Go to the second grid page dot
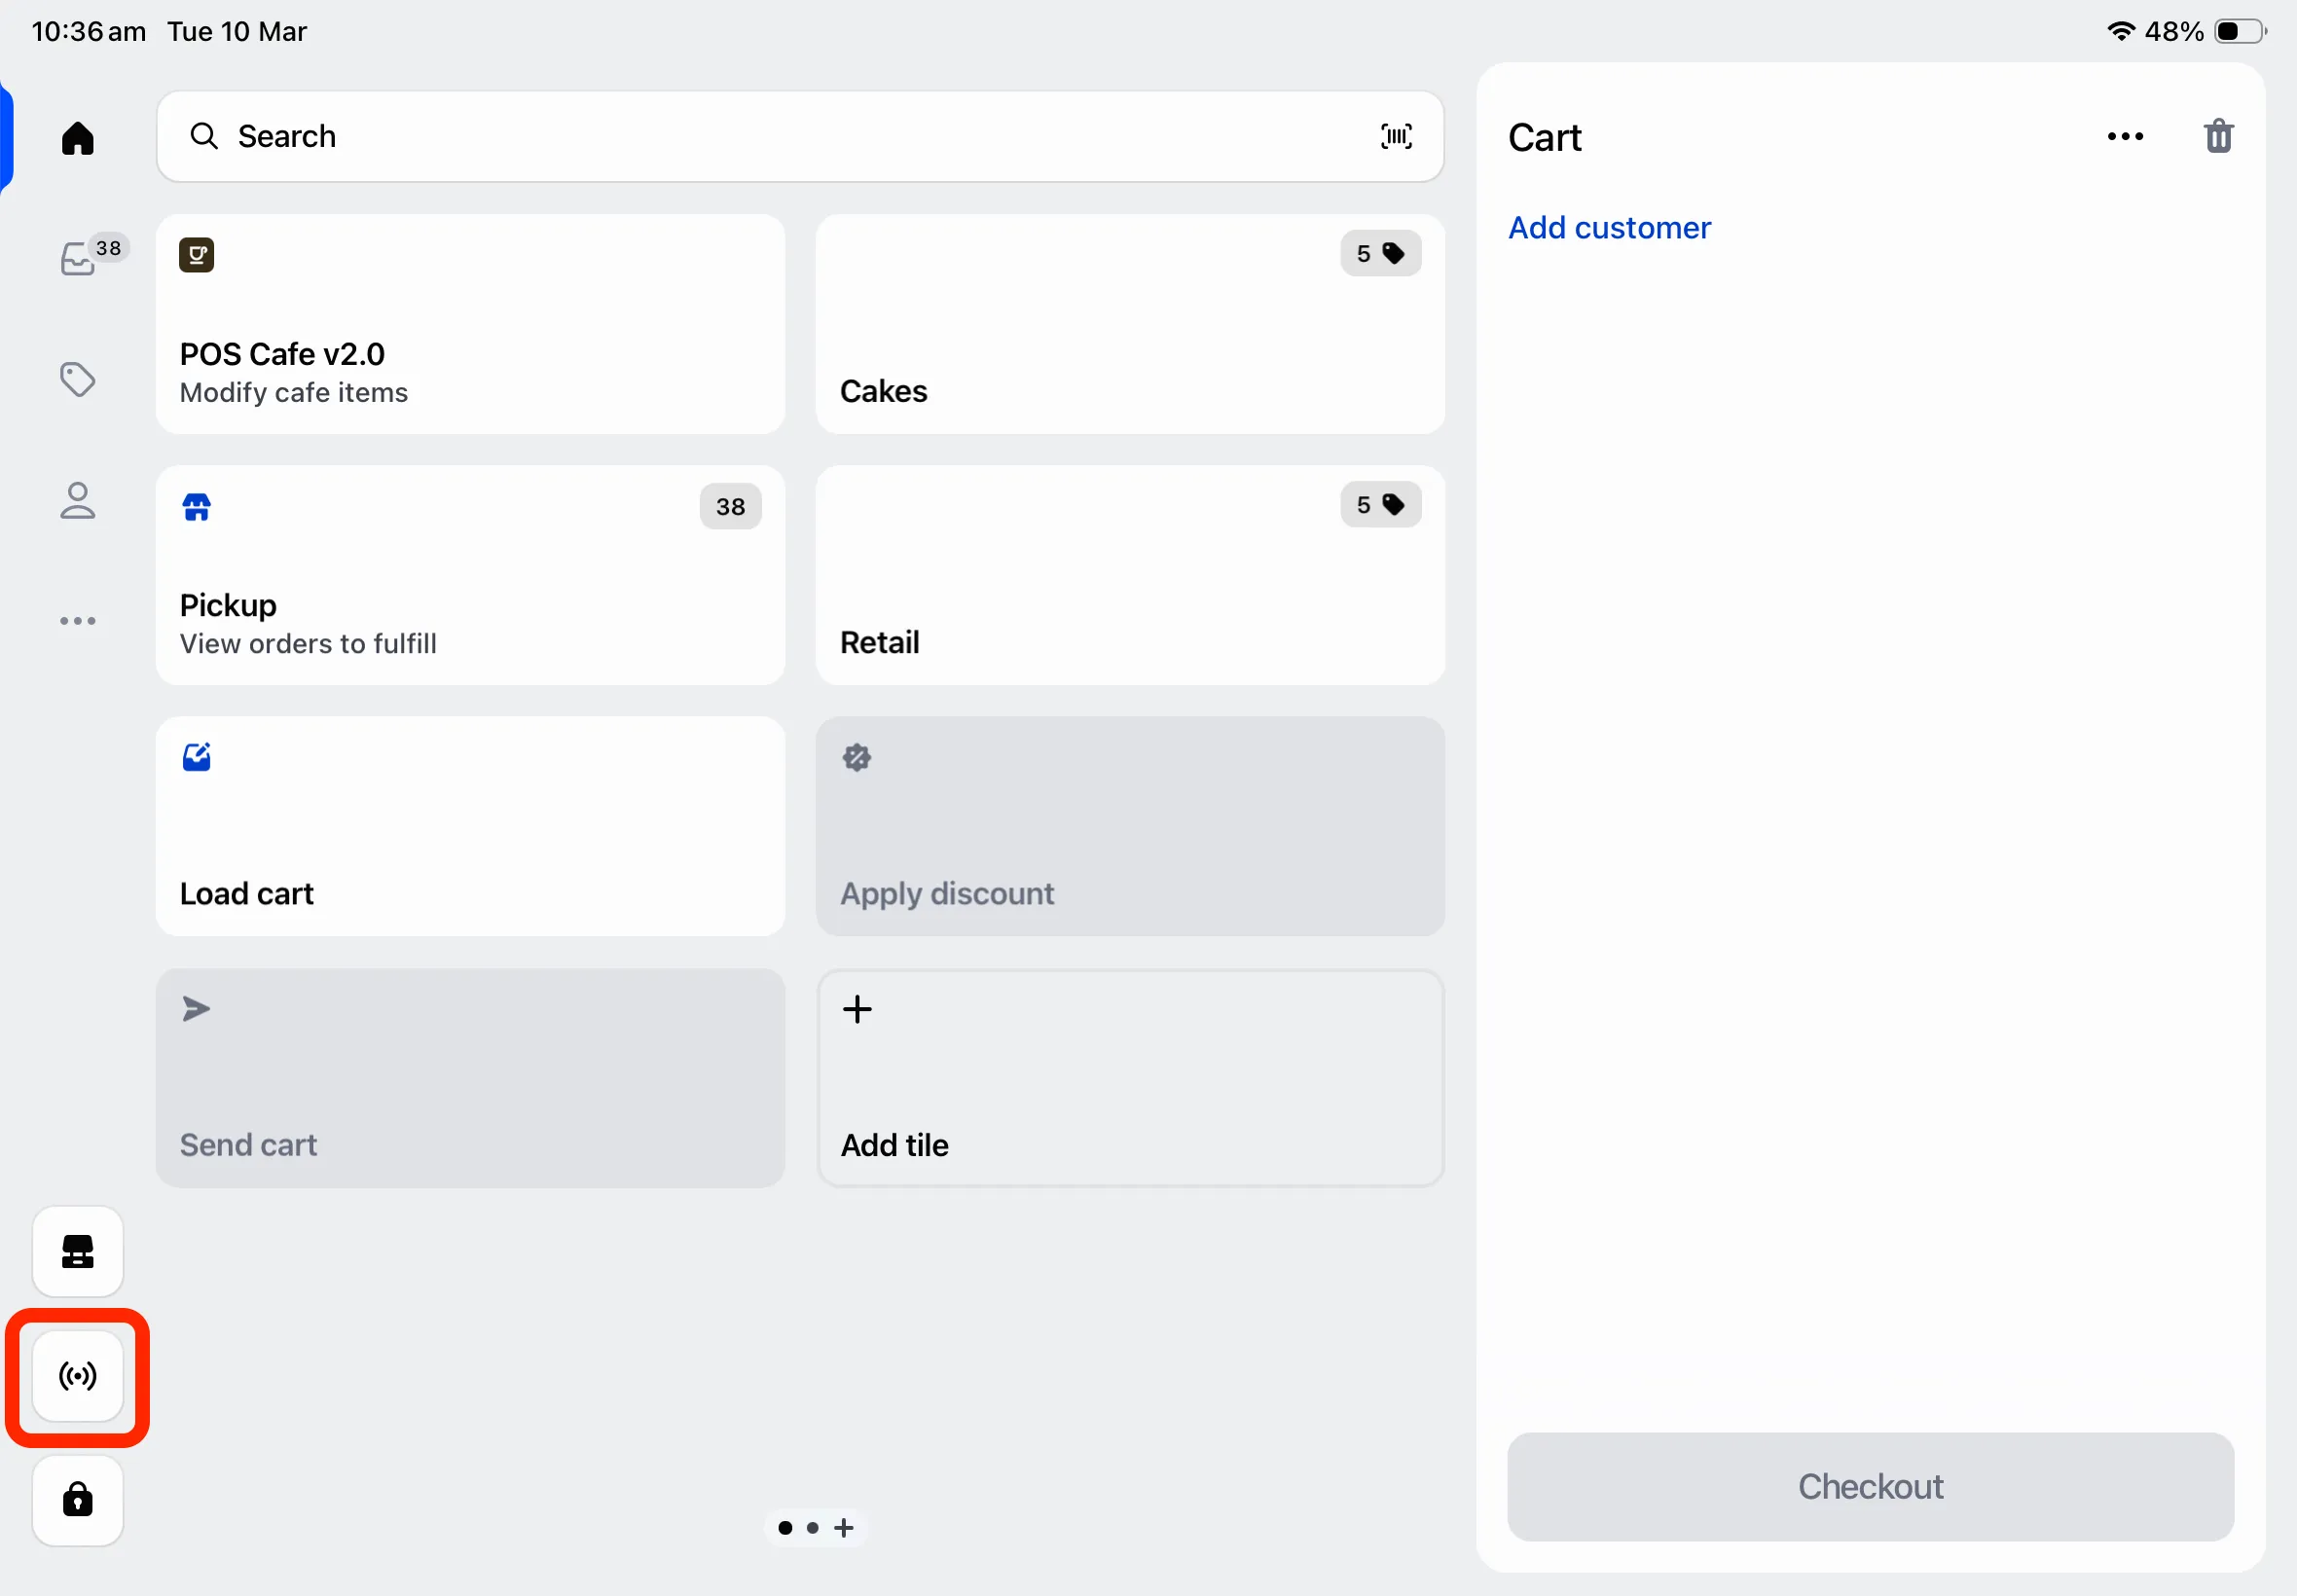Viewport: 2297px width, 1596px height. click(x=812, y=1527)
